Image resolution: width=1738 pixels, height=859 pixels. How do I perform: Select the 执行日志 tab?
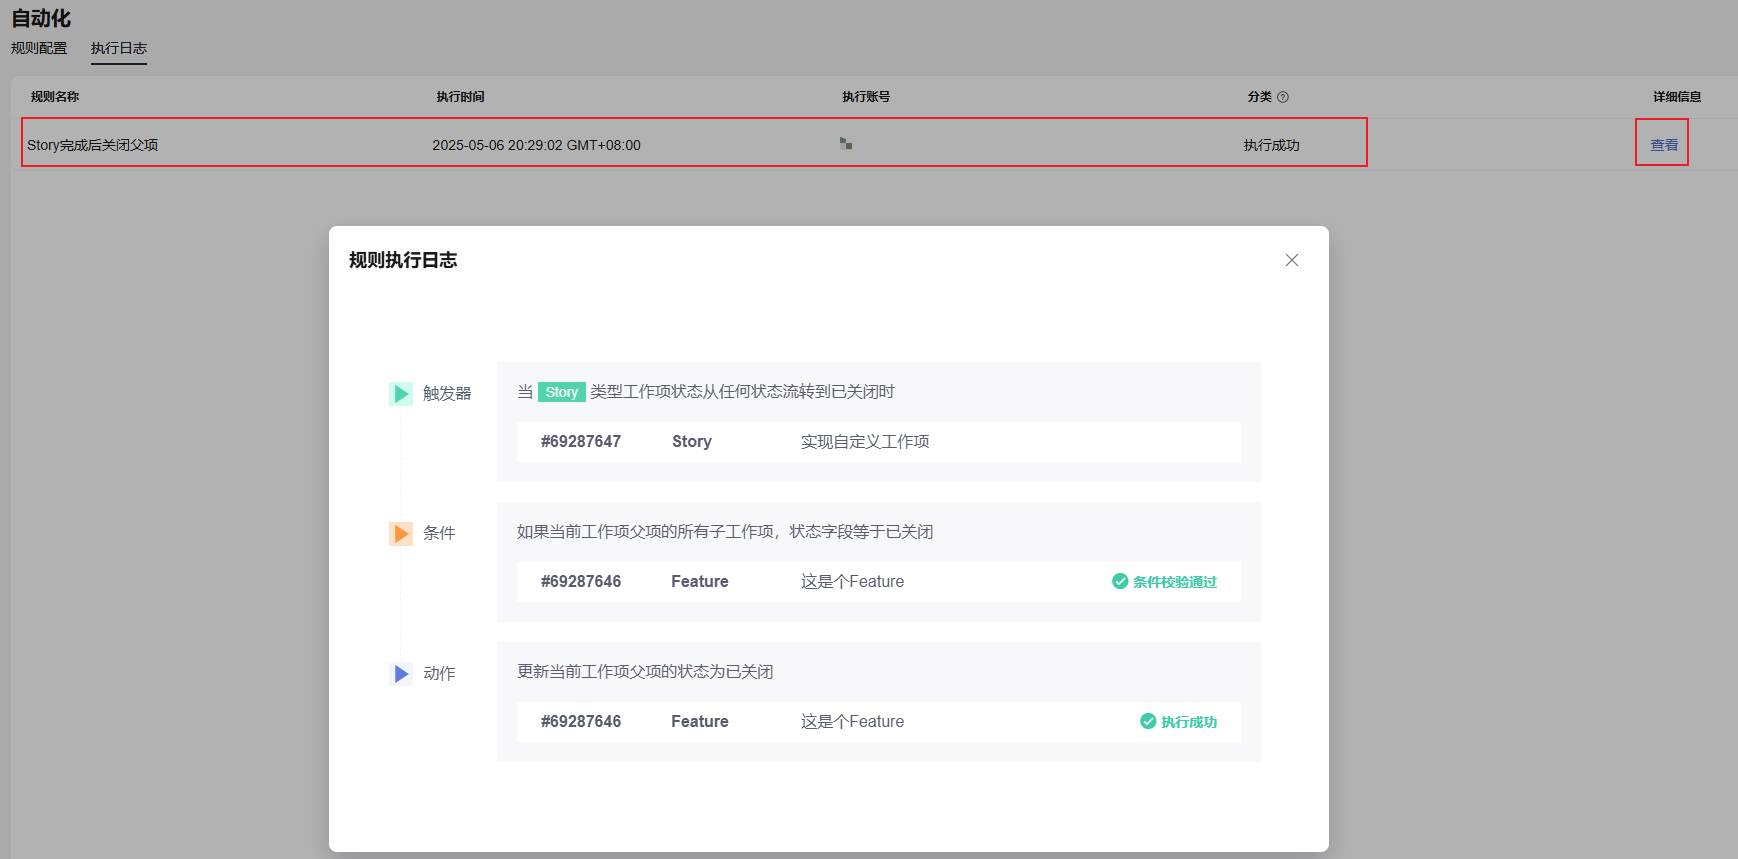tap(119, 48)
